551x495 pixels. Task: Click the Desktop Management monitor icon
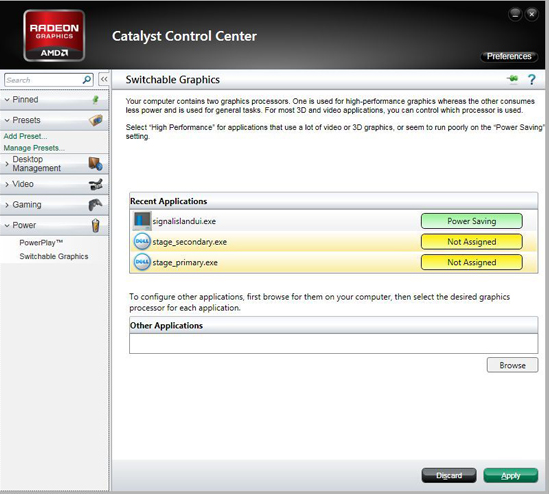[96, 164]
